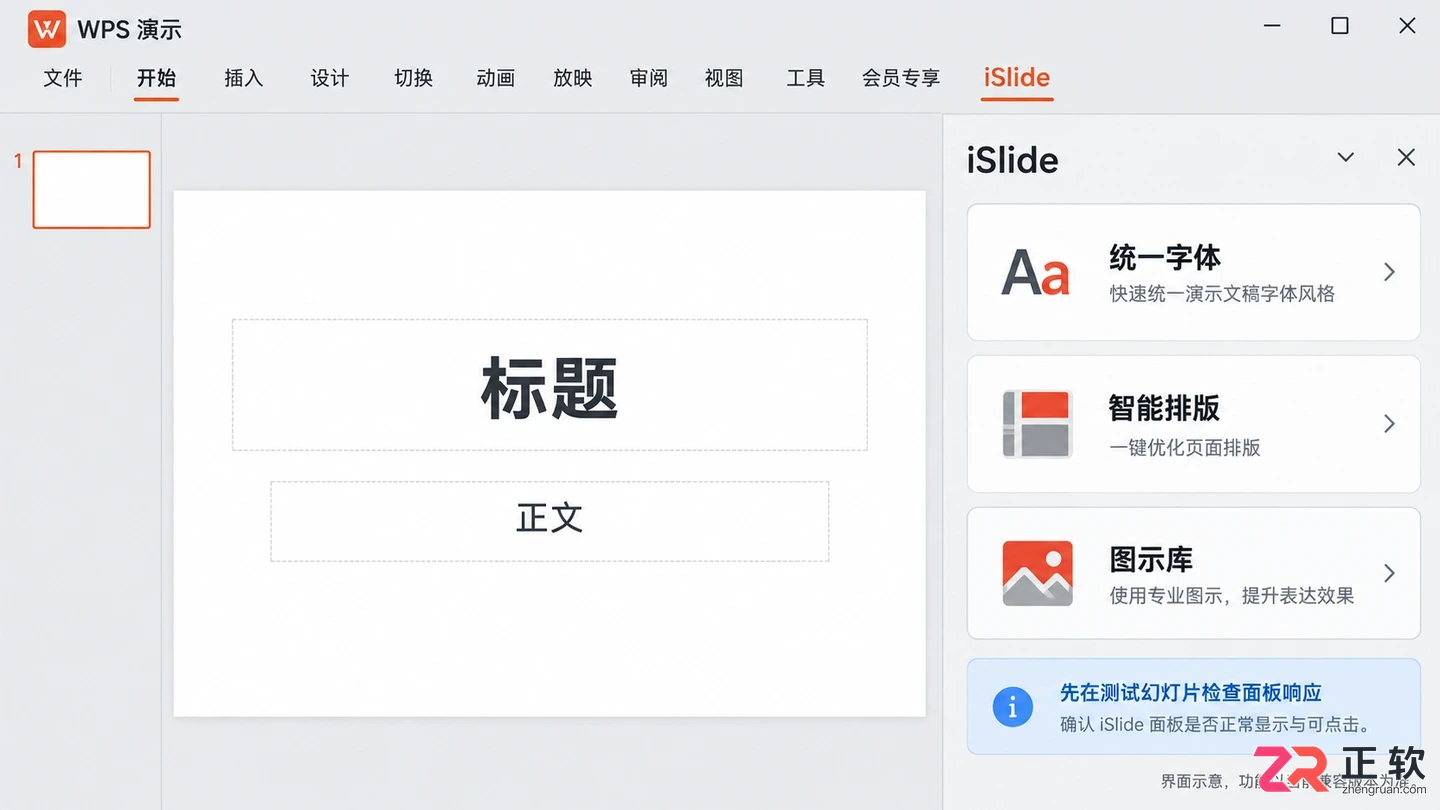Click the iSlide panel heading
Image resolution: width=1440 pixels, height=810 pixels.
(x=1012, y=160)
